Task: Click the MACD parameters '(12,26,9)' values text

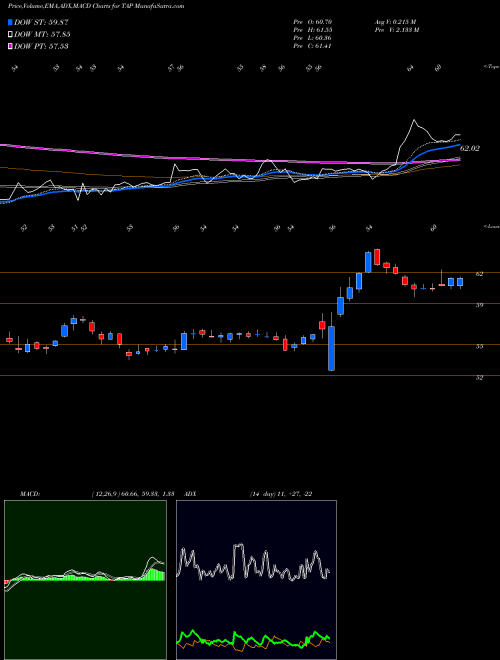Action: (x=133, y=494)
